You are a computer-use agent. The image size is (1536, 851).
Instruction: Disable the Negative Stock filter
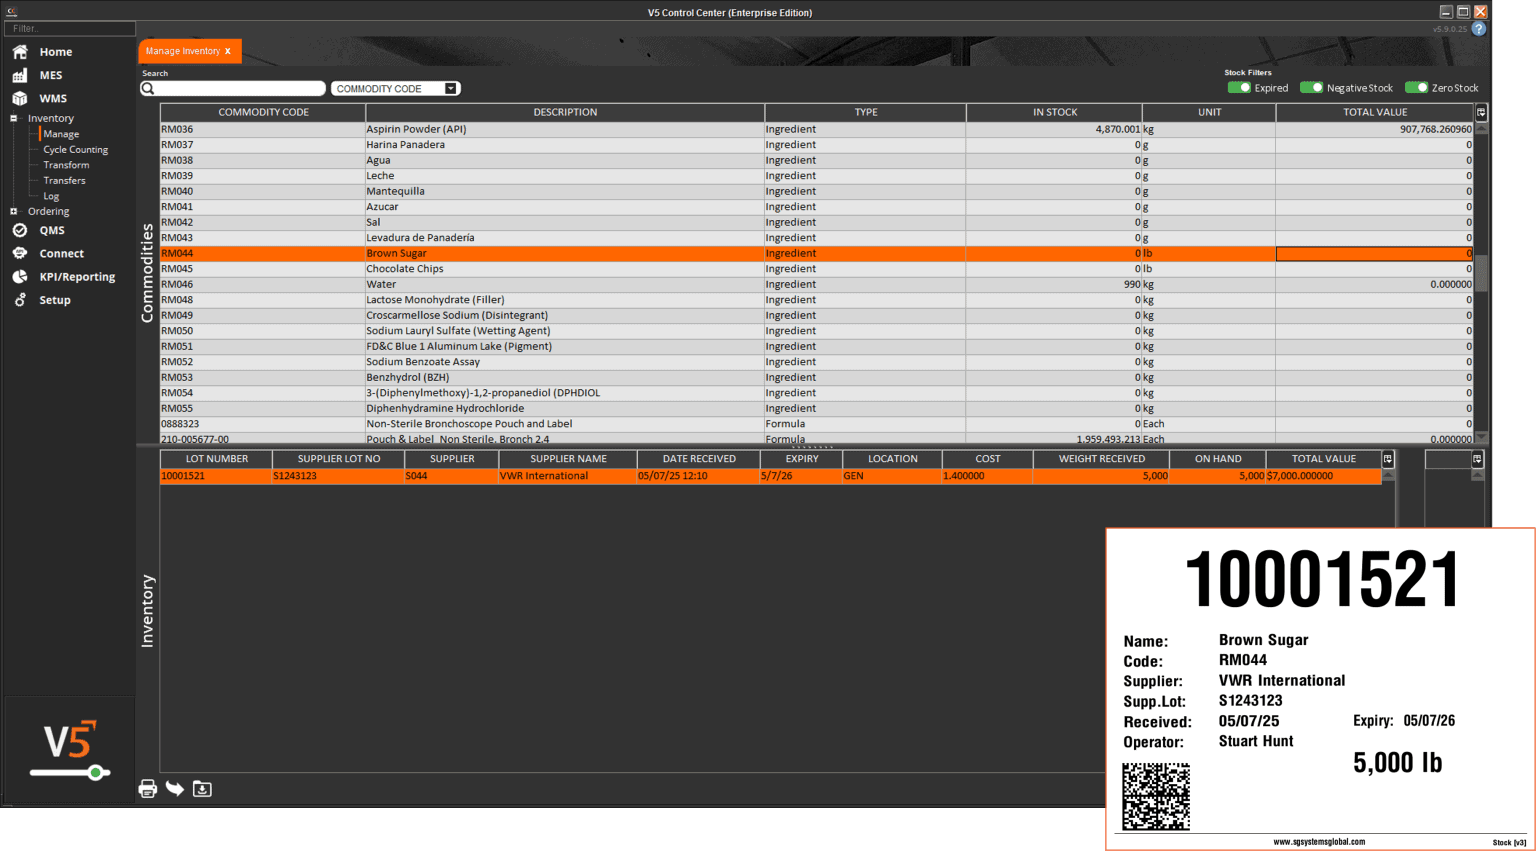(1311, 88)
